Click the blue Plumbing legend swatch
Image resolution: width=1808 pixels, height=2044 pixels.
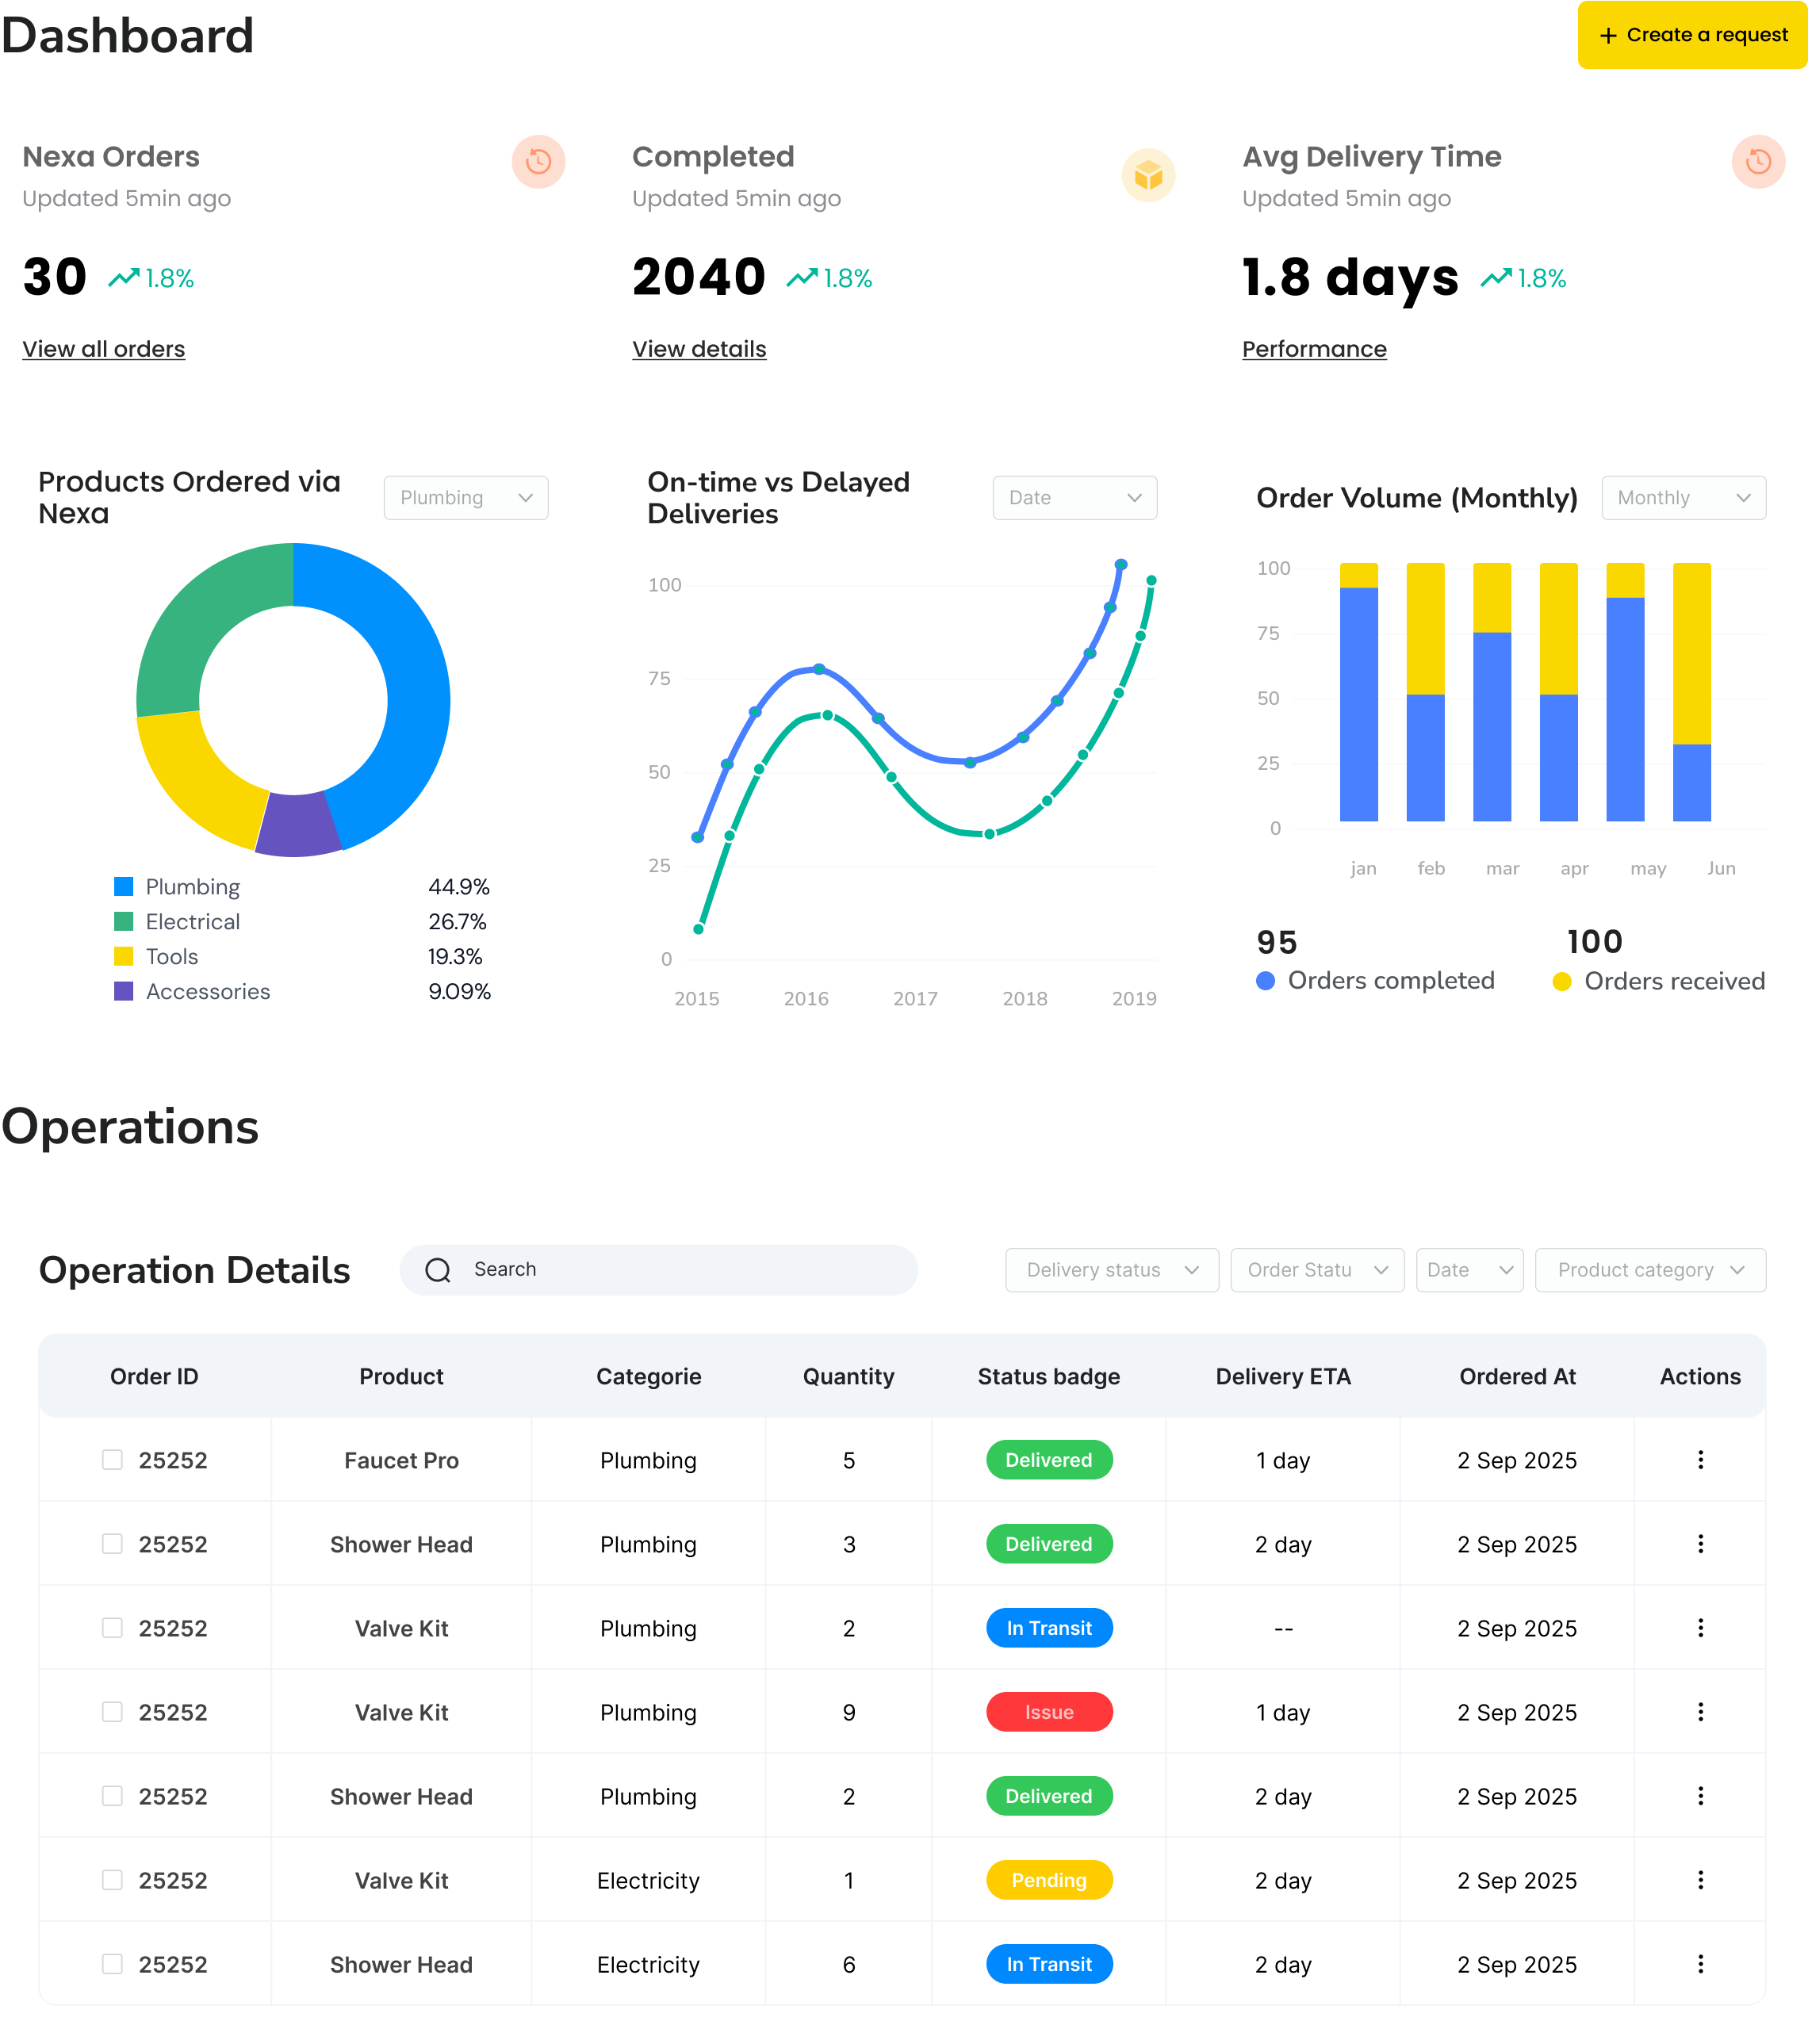tap(124, 887)
